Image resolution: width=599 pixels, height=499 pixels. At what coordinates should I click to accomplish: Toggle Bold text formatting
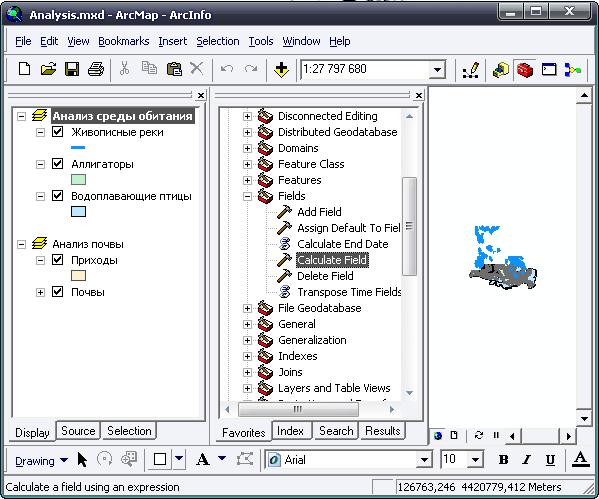(x=503, y=460)
